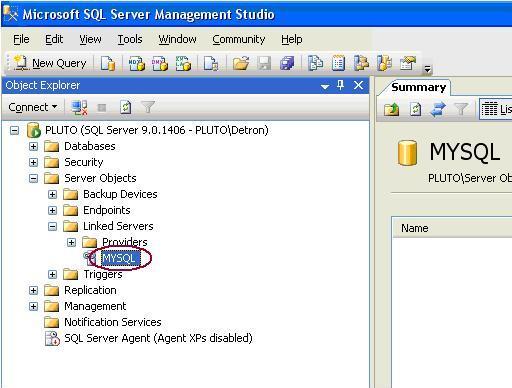This screenshot has width=512, height=388.
Task: Click the Filter icon in Object Explorer
Action: point(148,107)
